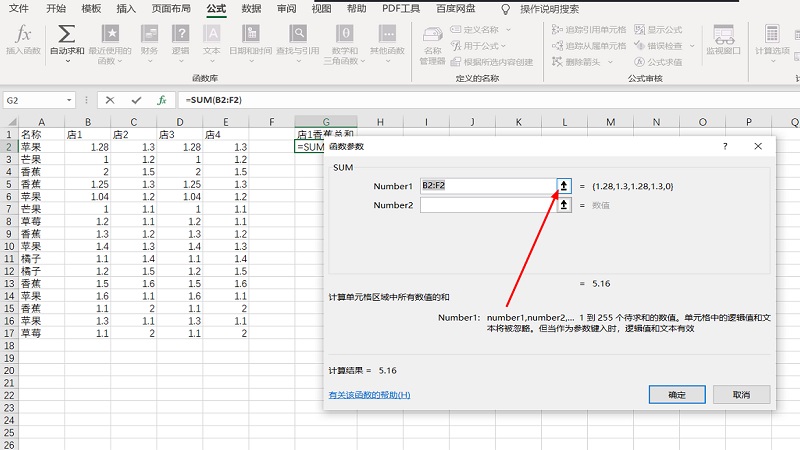Click the formula bar cancel (X) icon
Image resolution: width=800 pixels, height=450 pixels.
pyautogui.click(x=109, y=100)
